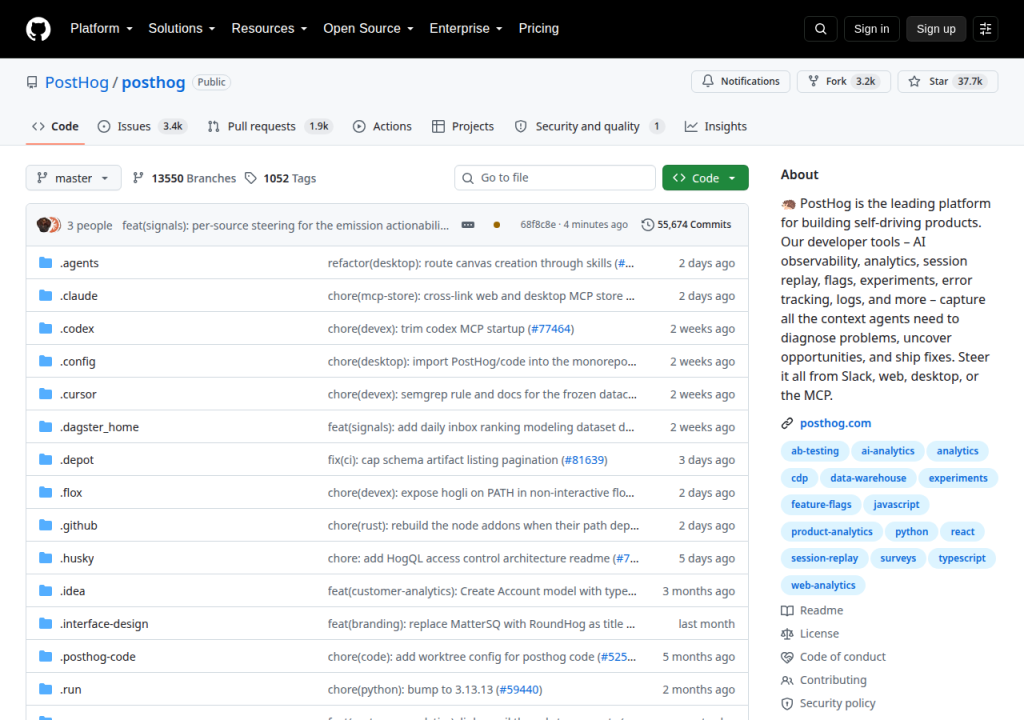Click the commit history clock icon
This screenshot has width=1024, height=720.
pyautogui.click(x=647, y=225)
